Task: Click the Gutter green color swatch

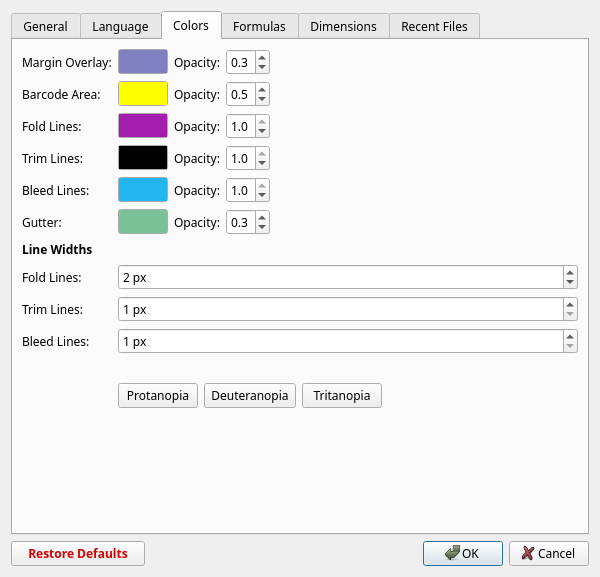Action: click(143, 222)
